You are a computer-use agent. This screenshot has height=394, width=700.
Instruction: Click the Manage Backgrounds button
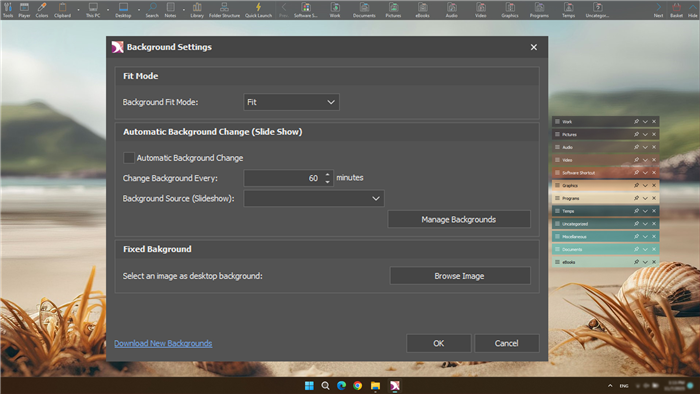[459, 220]
